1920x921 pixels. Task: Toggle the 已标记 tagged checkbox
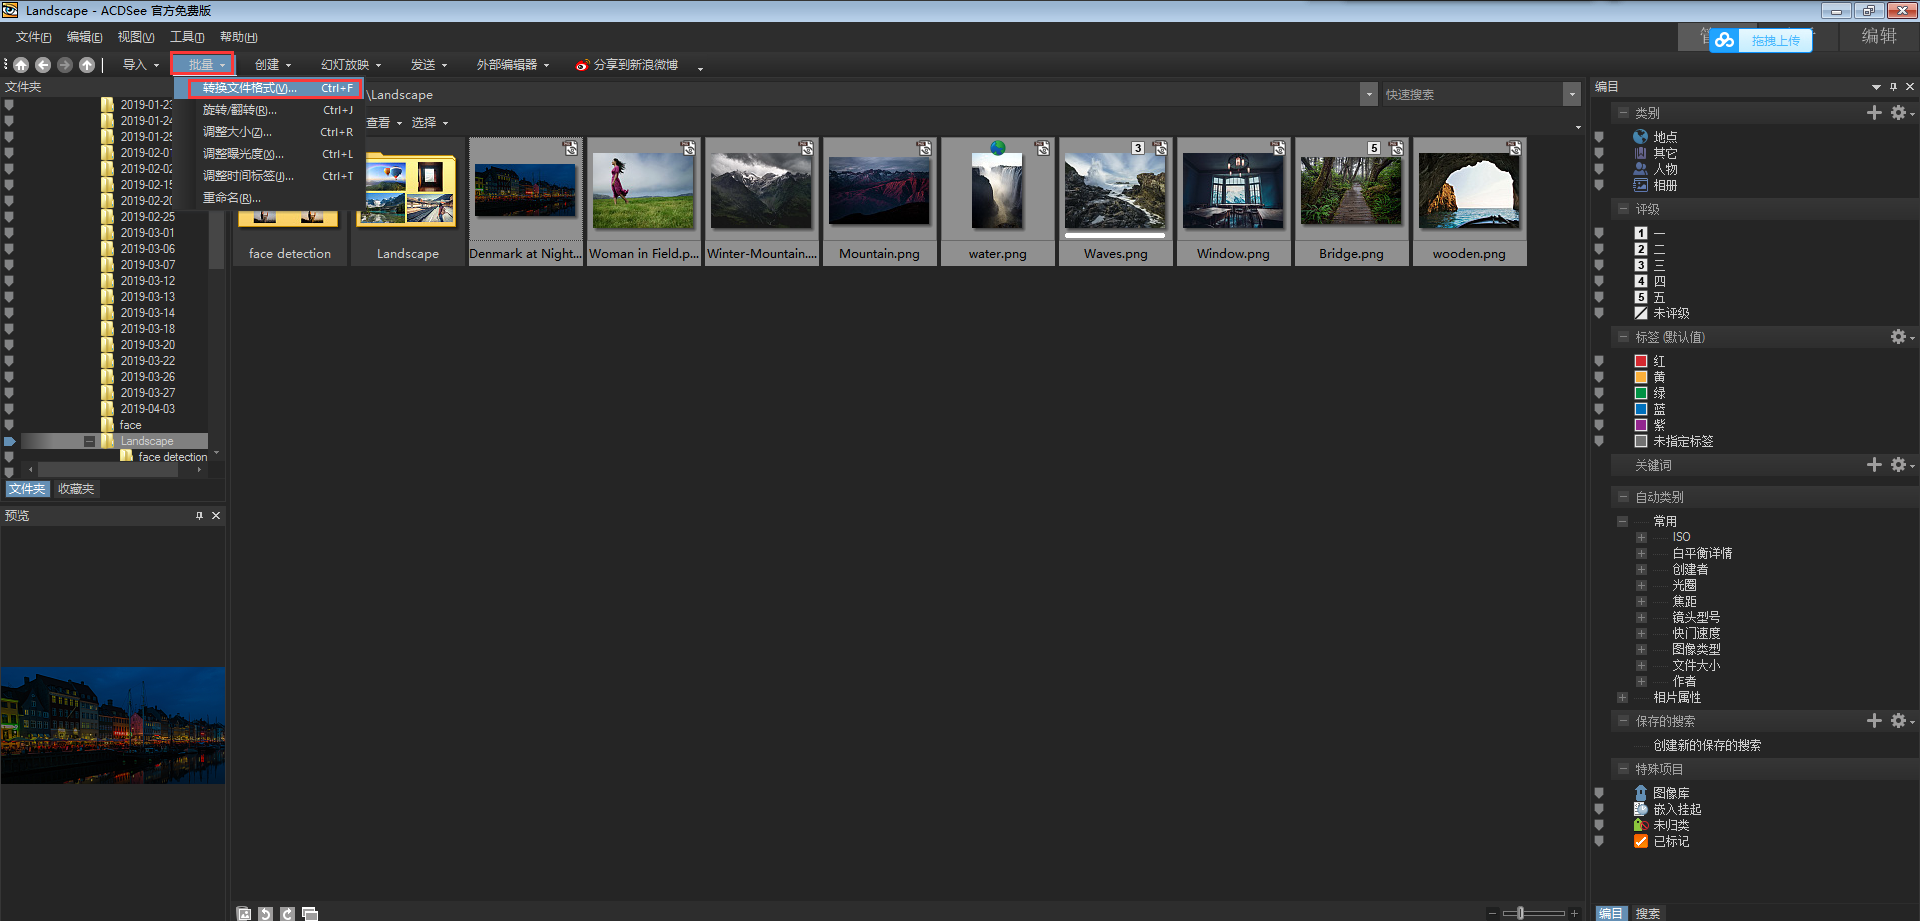(x=1641, y=841)
